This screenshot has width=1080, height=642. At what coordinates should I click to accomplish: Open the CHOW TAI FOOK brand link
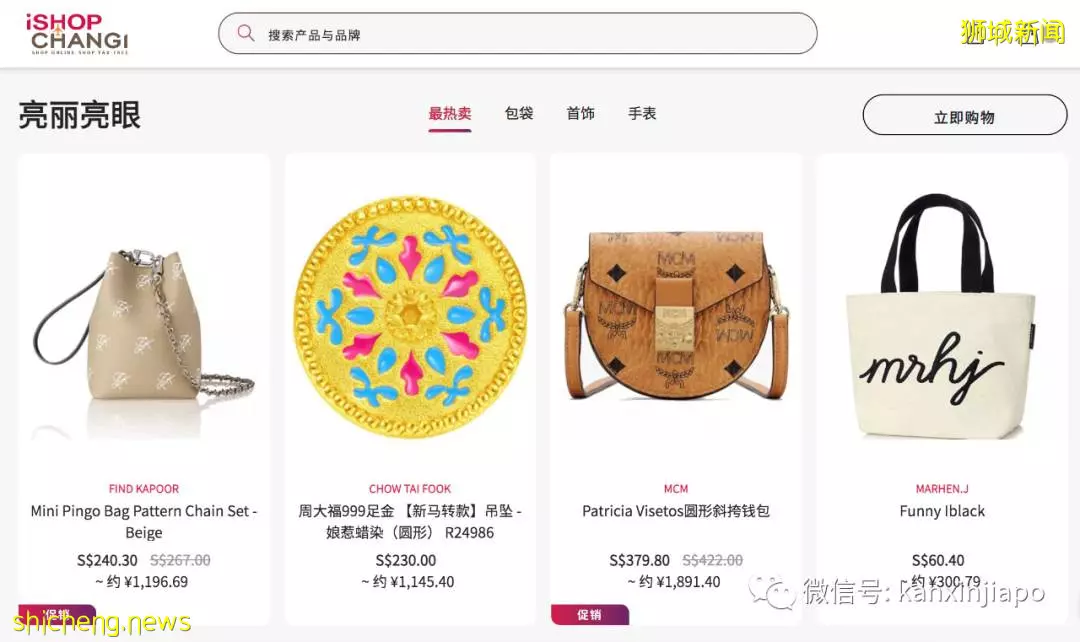pos(410,488)
